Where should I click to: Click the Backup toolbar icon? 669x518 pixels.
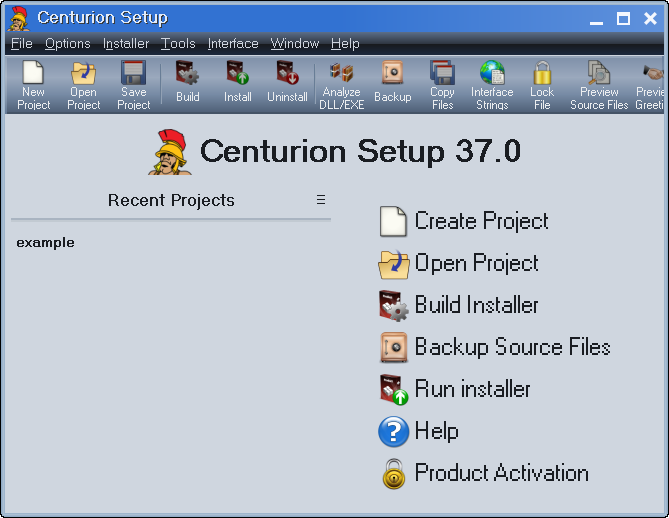pos(393,73)
